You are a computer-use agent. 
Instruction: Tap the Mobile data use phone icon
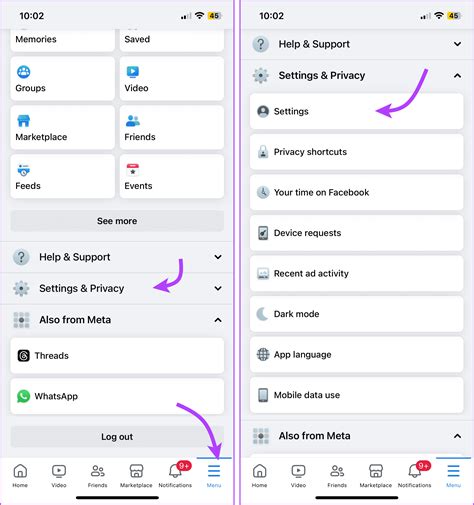click(x=263, y=395)
